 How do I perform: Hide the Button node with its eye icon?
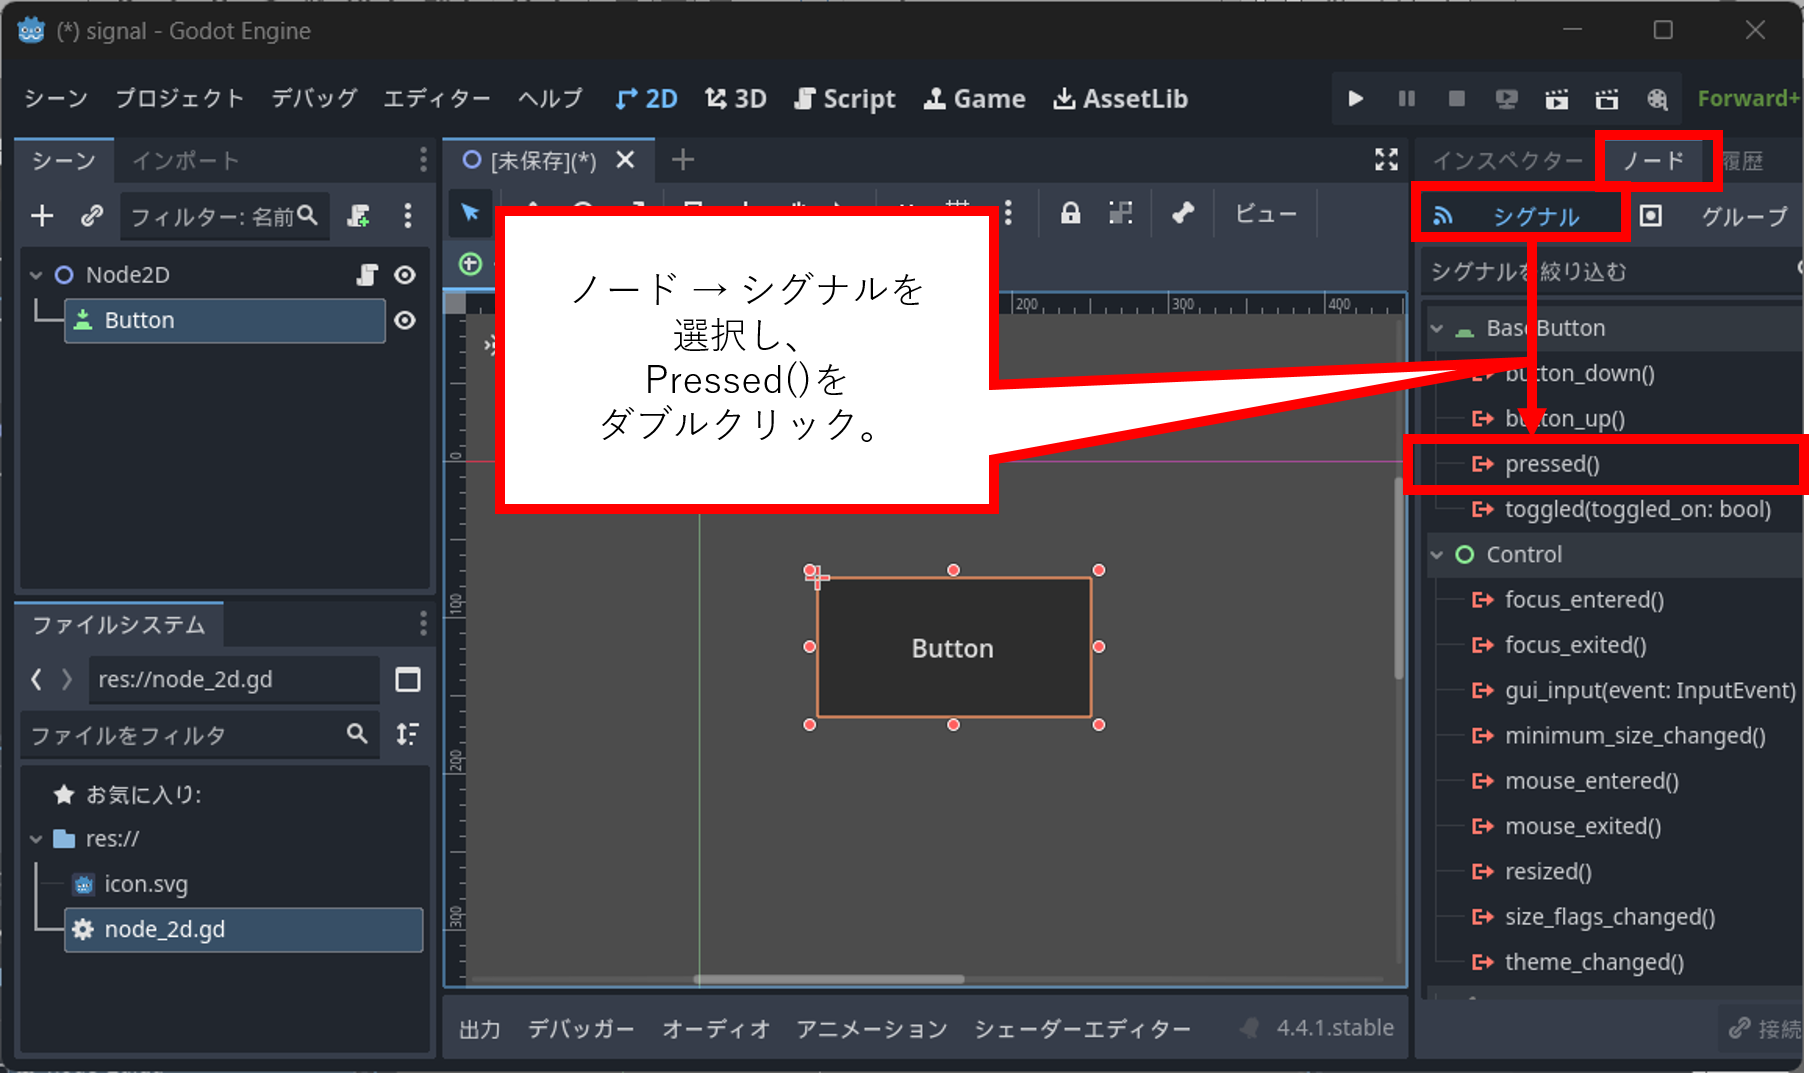point(405,320)
